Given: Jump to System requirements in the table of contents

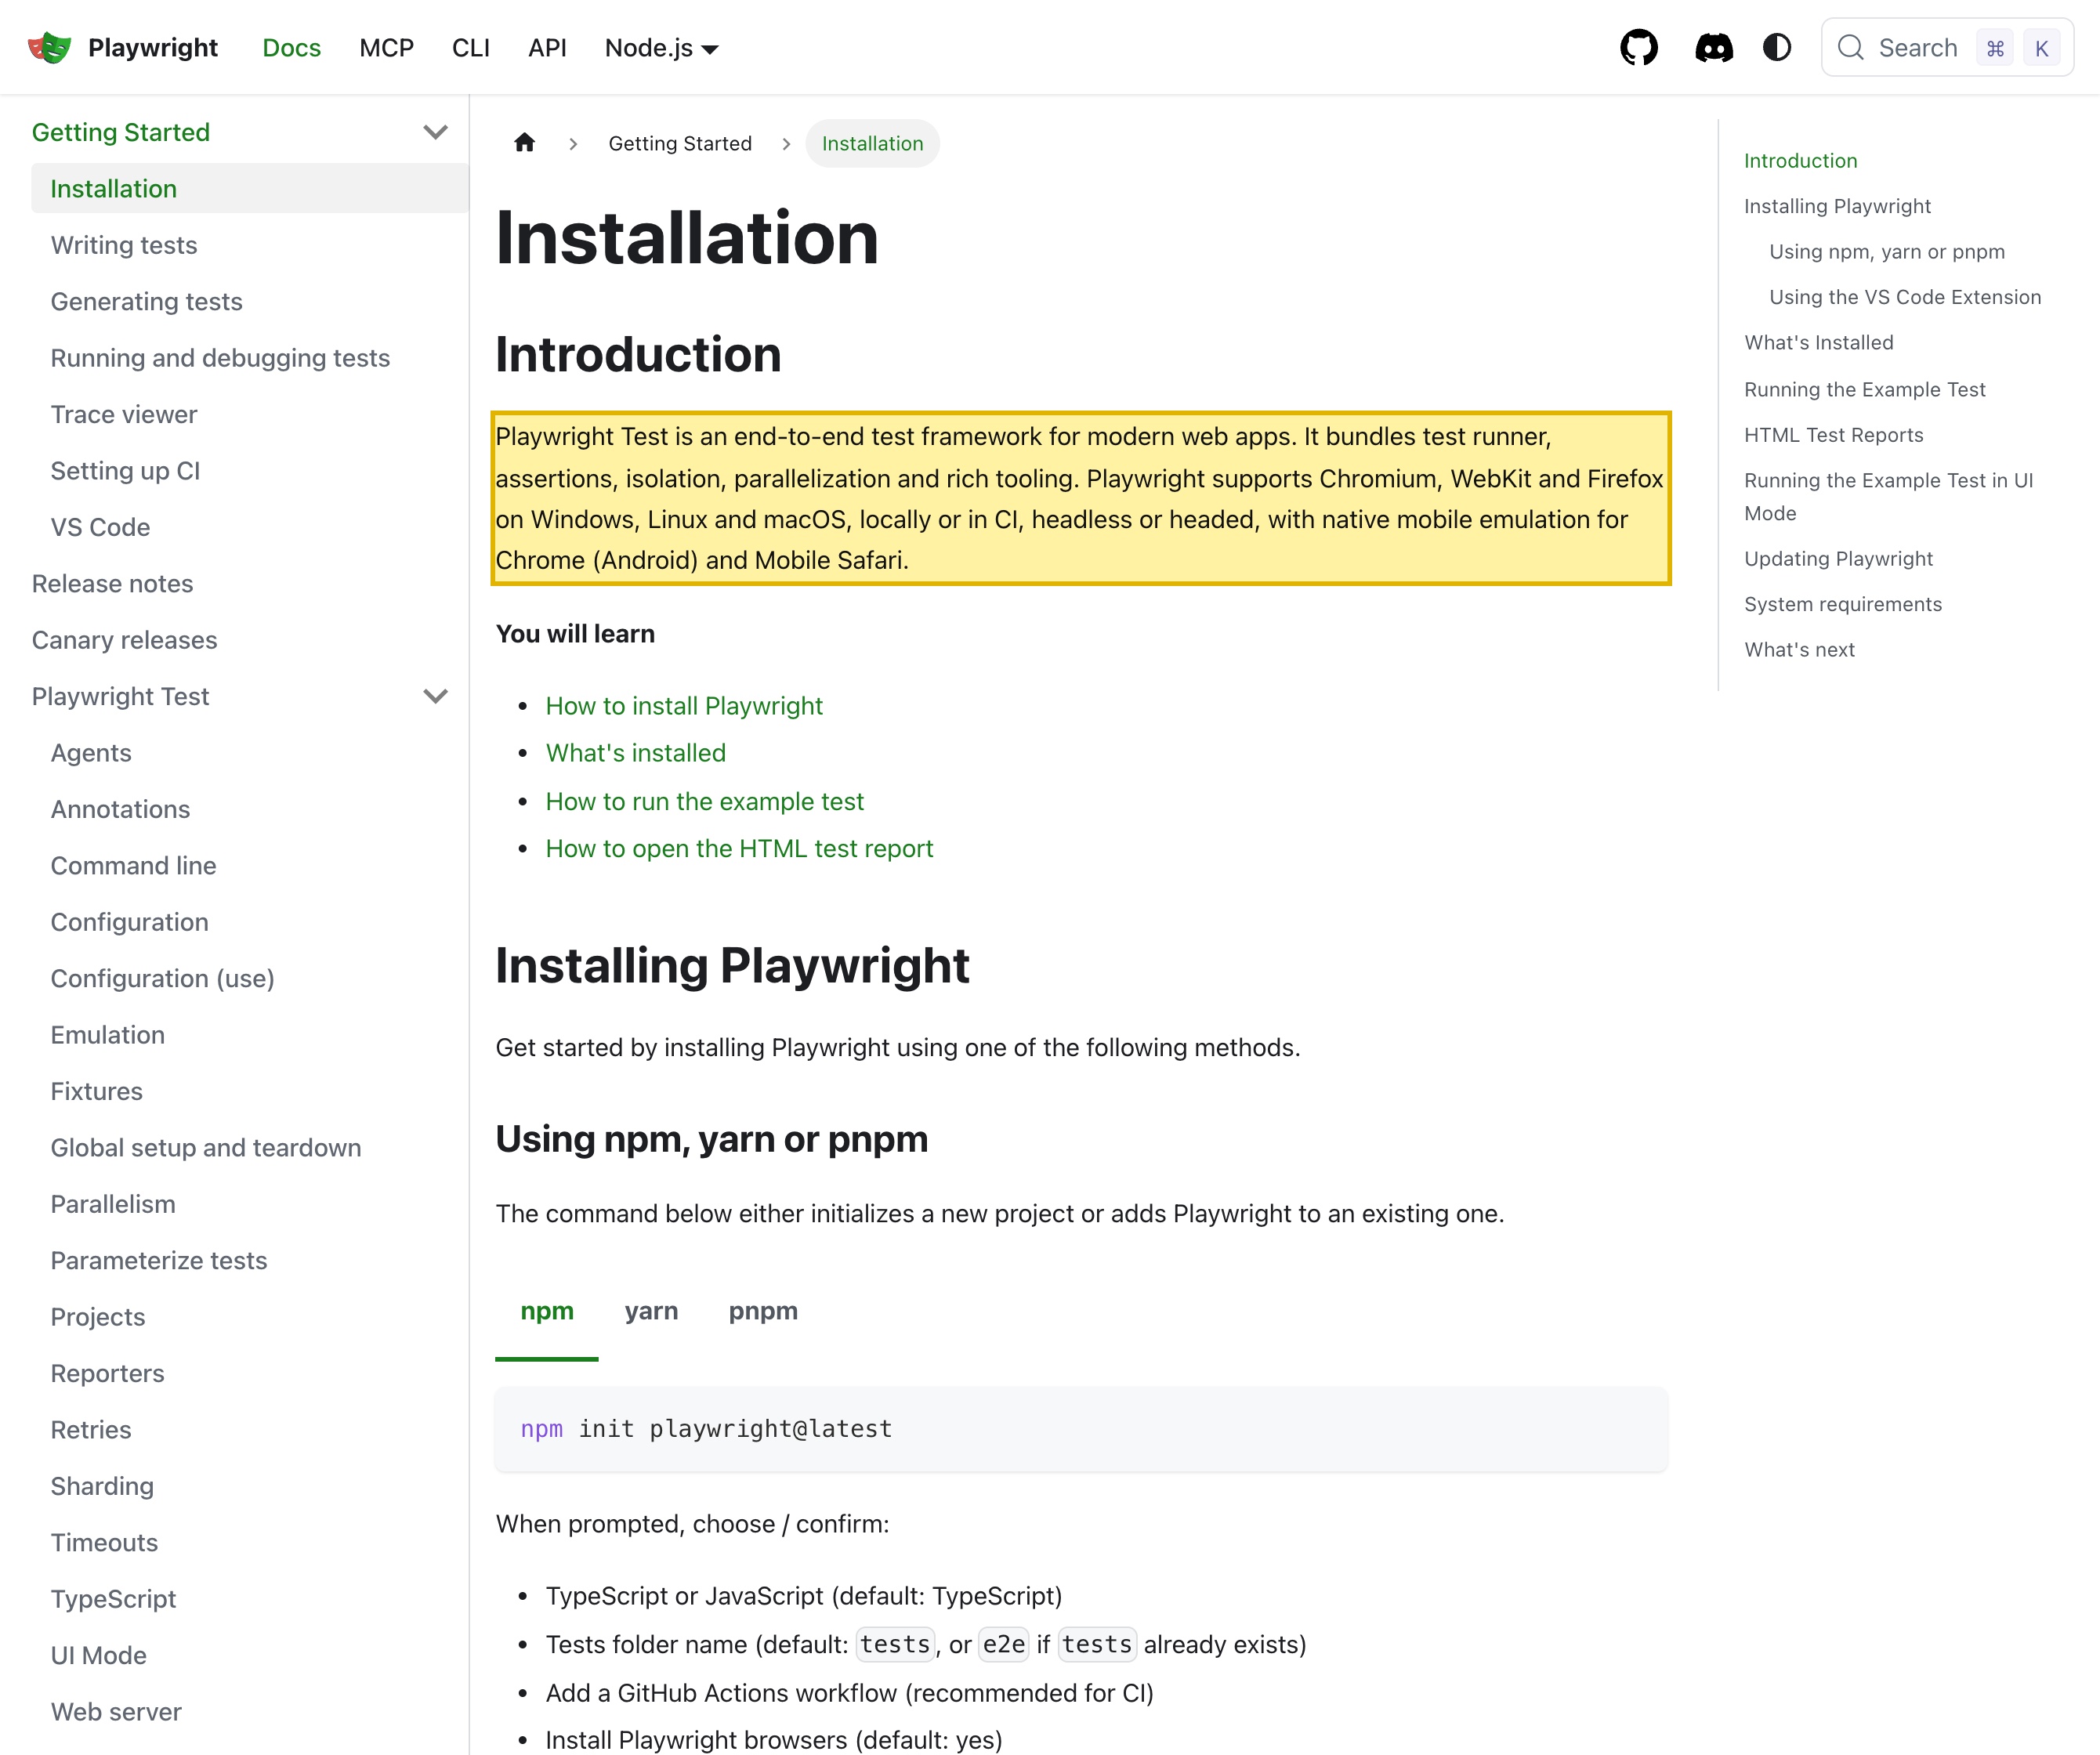Looking at the screenshot, I should [x=1842, y=604].
